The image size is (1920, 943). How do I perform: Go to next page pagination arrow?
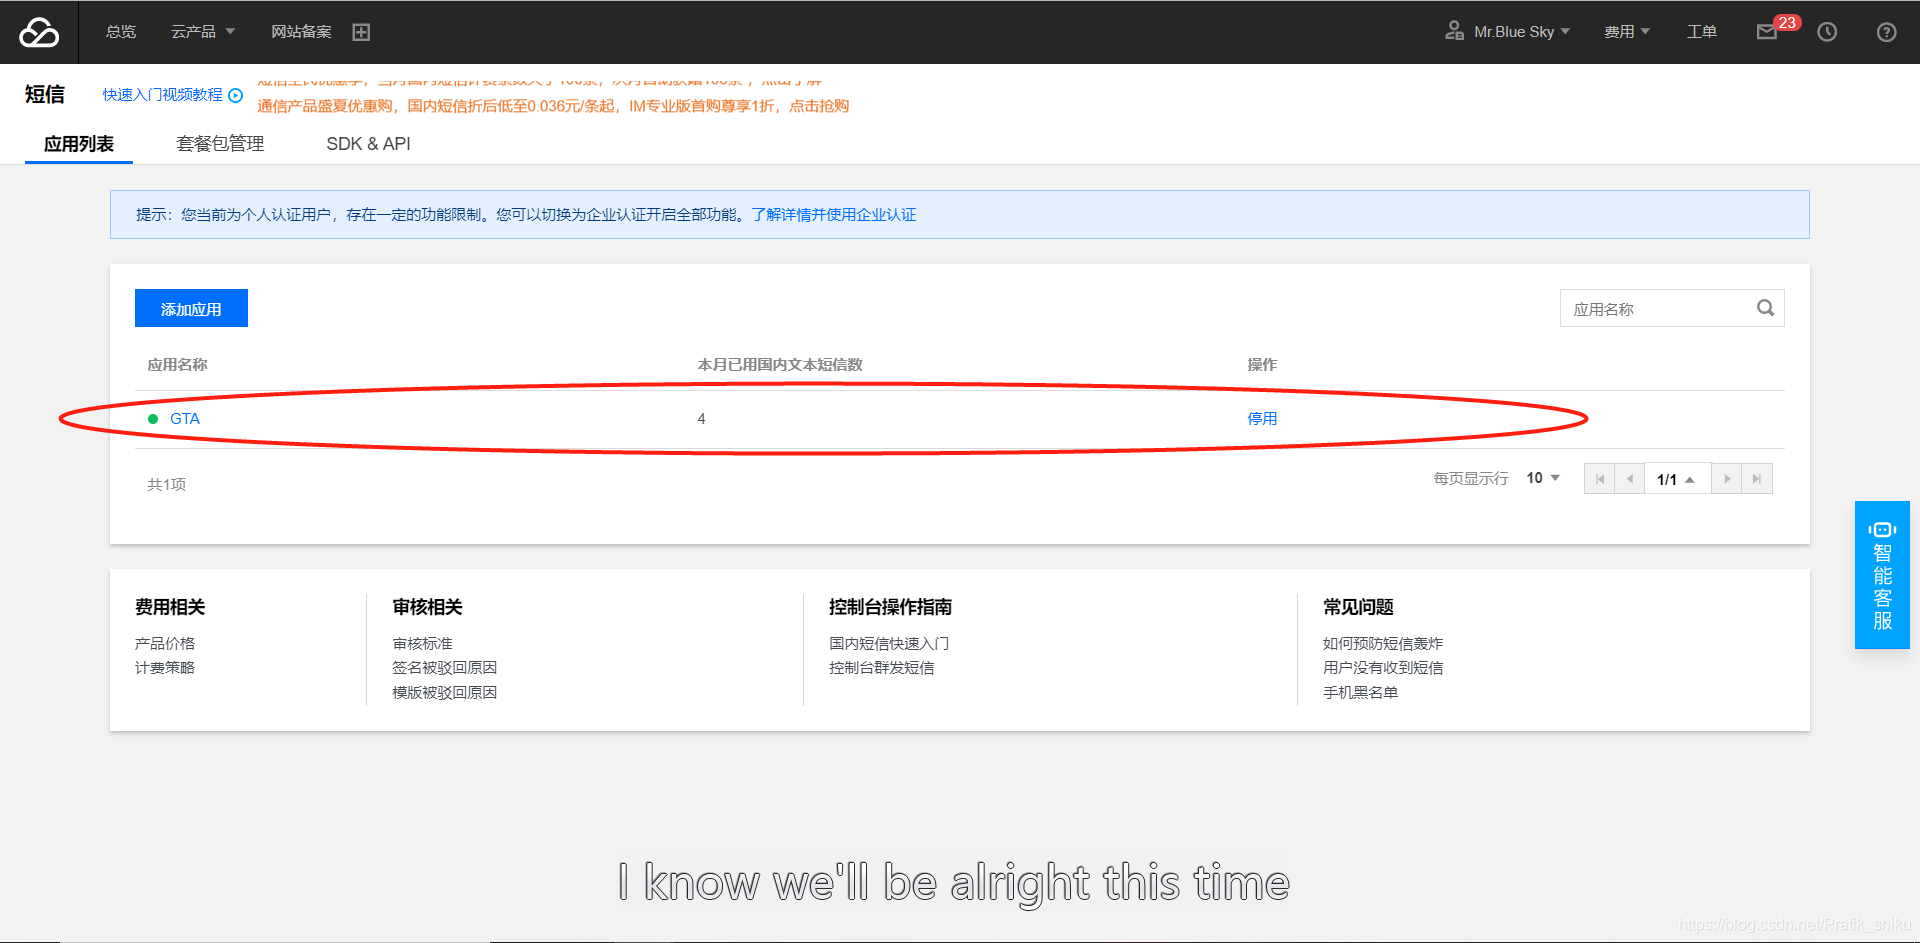tap(1727, 479)
